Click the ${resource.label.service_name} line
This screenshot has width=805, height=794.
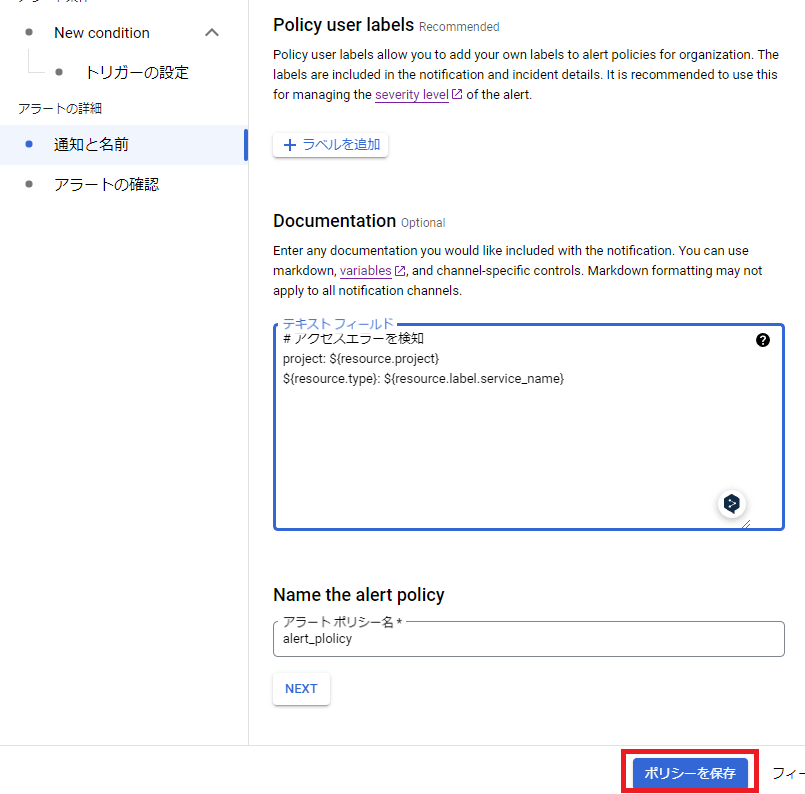point(423,379)
